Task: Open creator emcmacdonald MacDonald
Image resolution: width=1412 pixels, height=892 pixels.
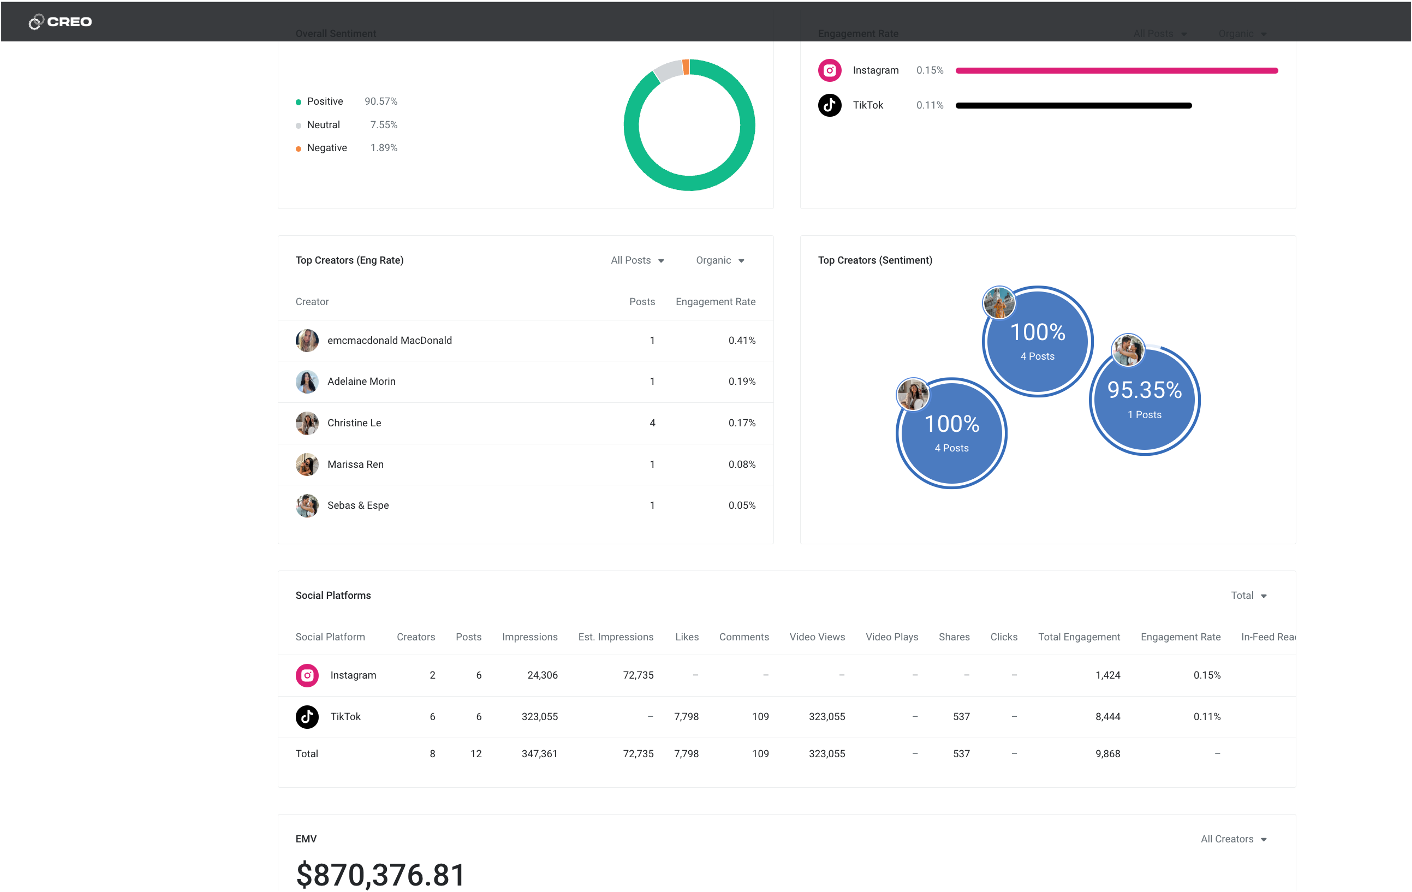Action: point(390,340)
